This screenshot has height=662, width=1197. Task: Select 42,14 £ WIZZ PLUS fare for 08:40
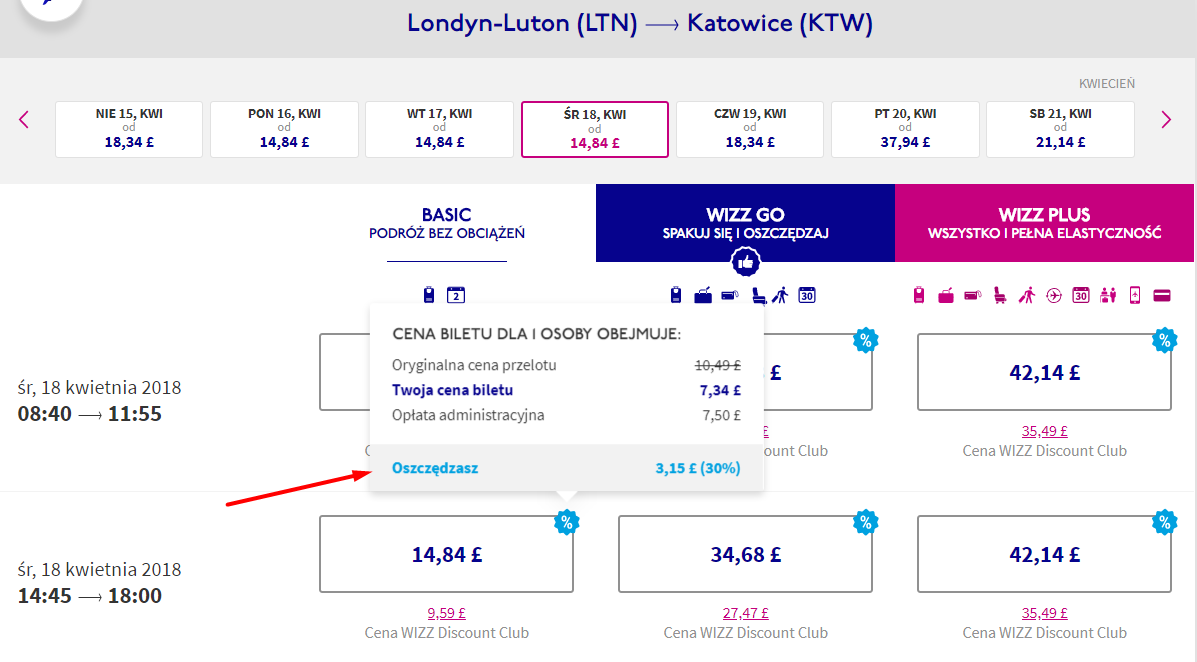(x=1044, y=372)
